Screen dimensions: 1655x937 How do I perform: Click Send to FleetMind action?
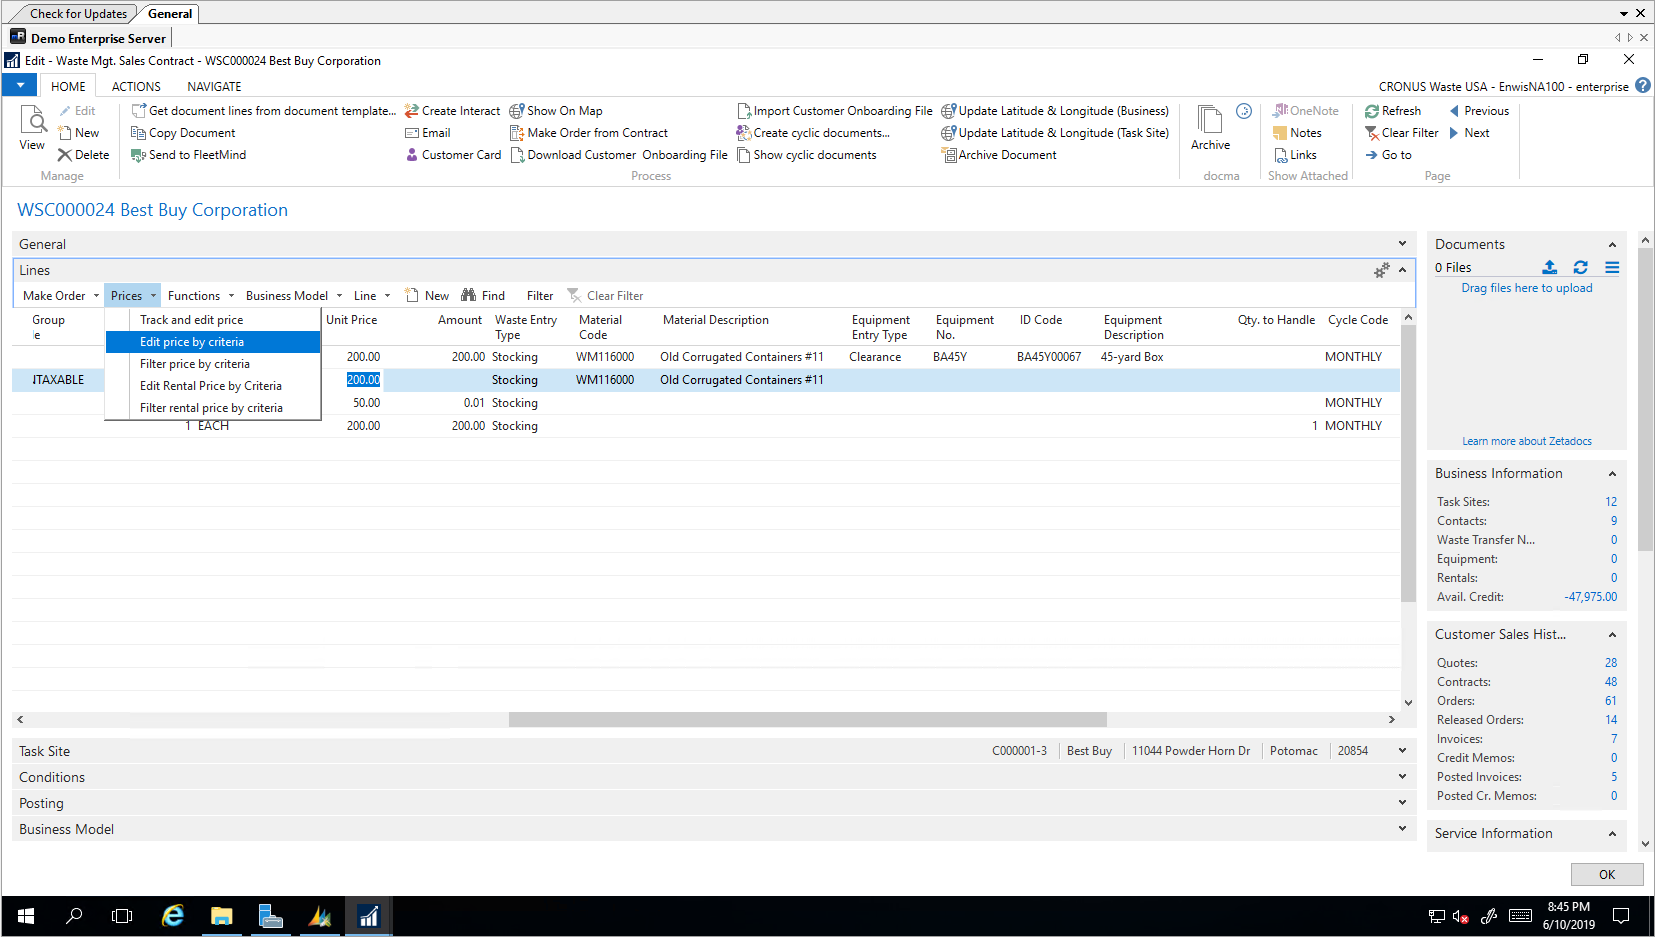coord(188,155)
